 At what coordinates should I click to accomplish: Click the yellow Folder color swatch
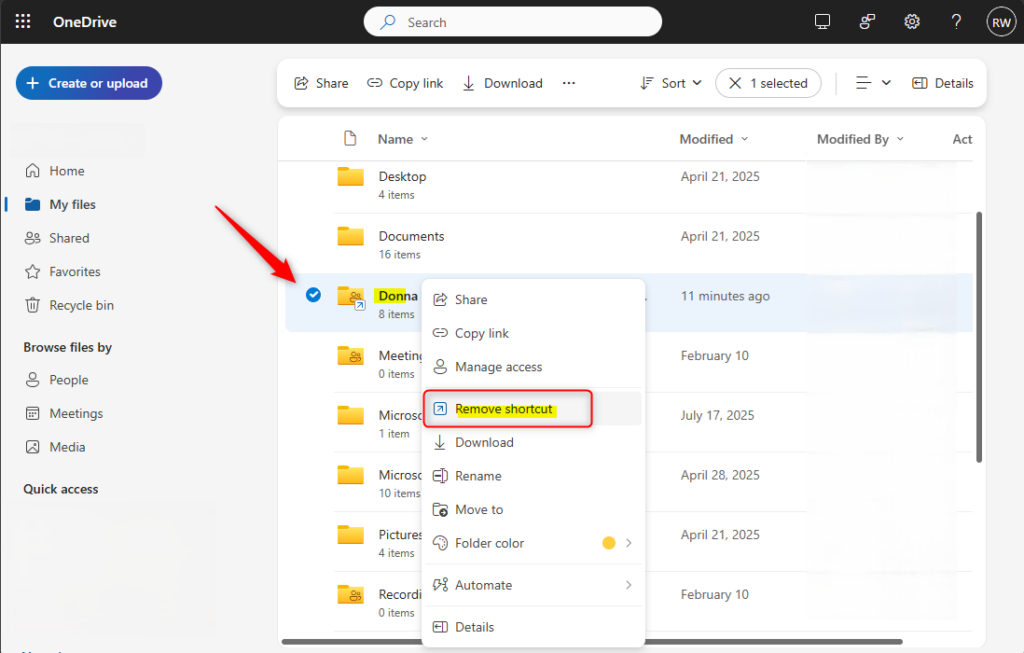pyautogui.click(x=609, y=543)
